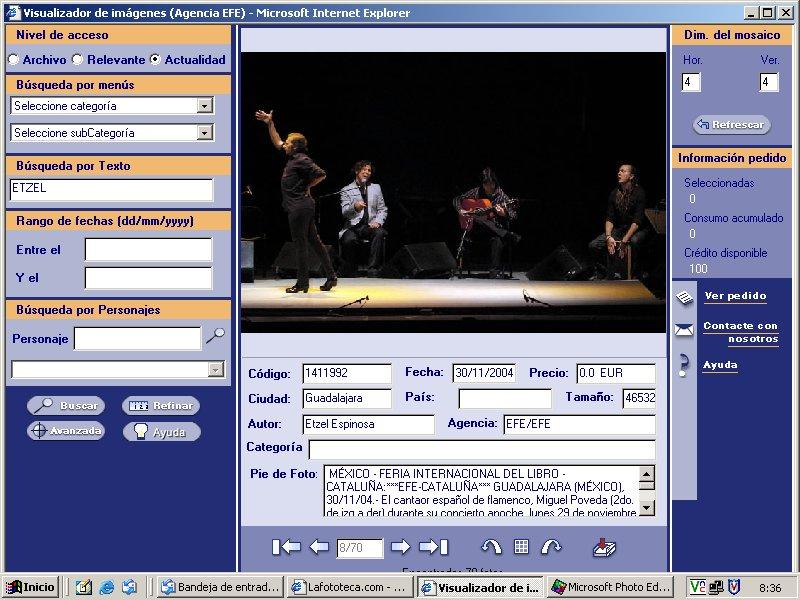This screenshot has height=600, width=800.
Task: Open the 'Ver pedido' link
Action: [735, 296]
